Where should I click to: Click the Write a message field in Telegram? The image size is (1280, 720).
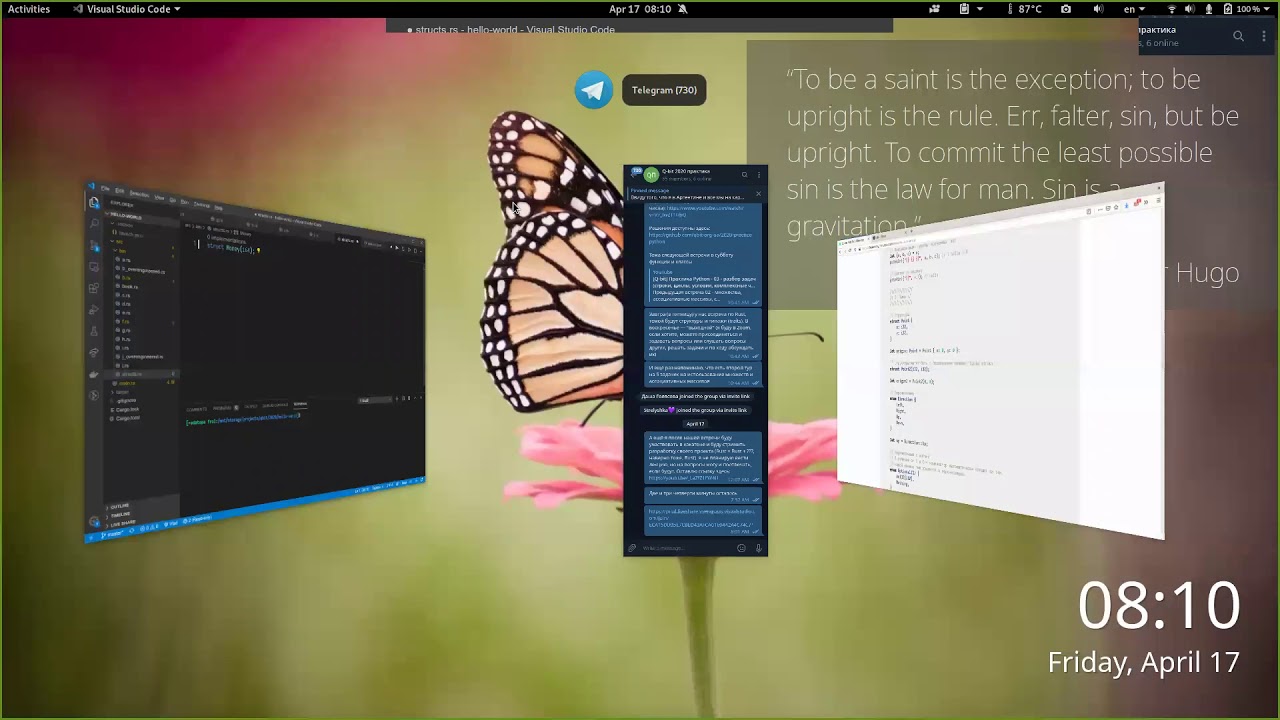(x=686, y=548)
